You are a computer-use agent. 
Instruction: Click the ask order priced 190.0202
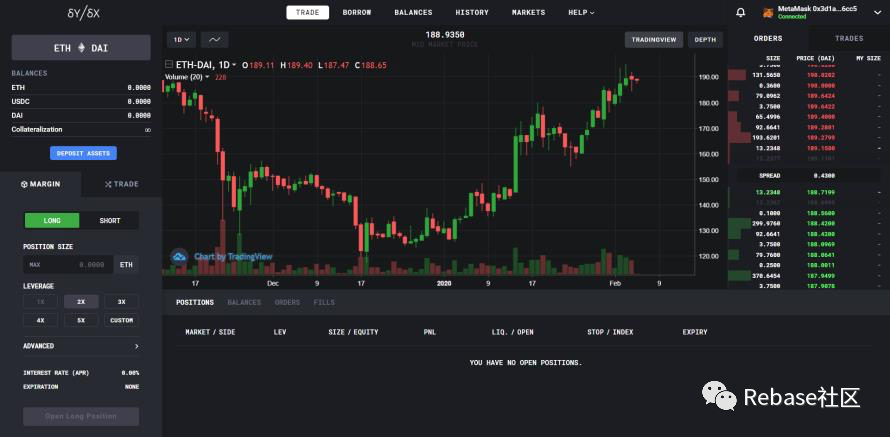809,75
